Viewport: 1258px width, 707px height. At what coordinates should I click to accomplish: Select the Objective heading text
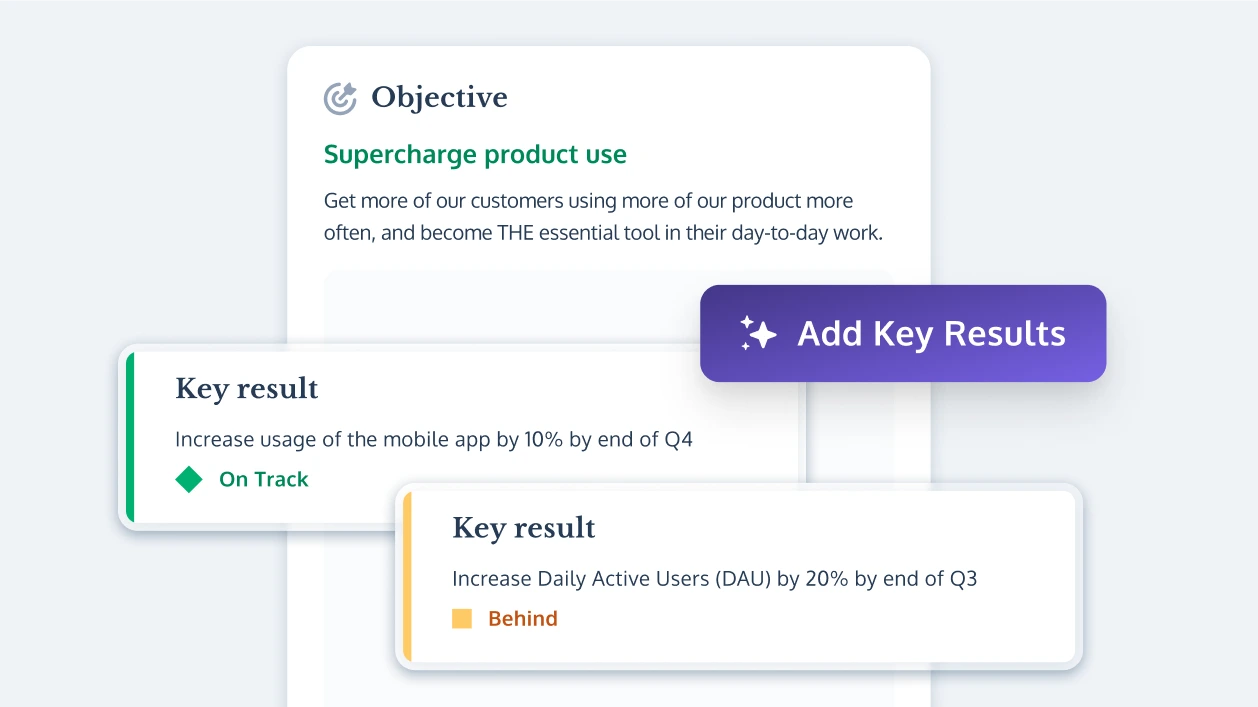pyautogui.click(x=439, y=98)
